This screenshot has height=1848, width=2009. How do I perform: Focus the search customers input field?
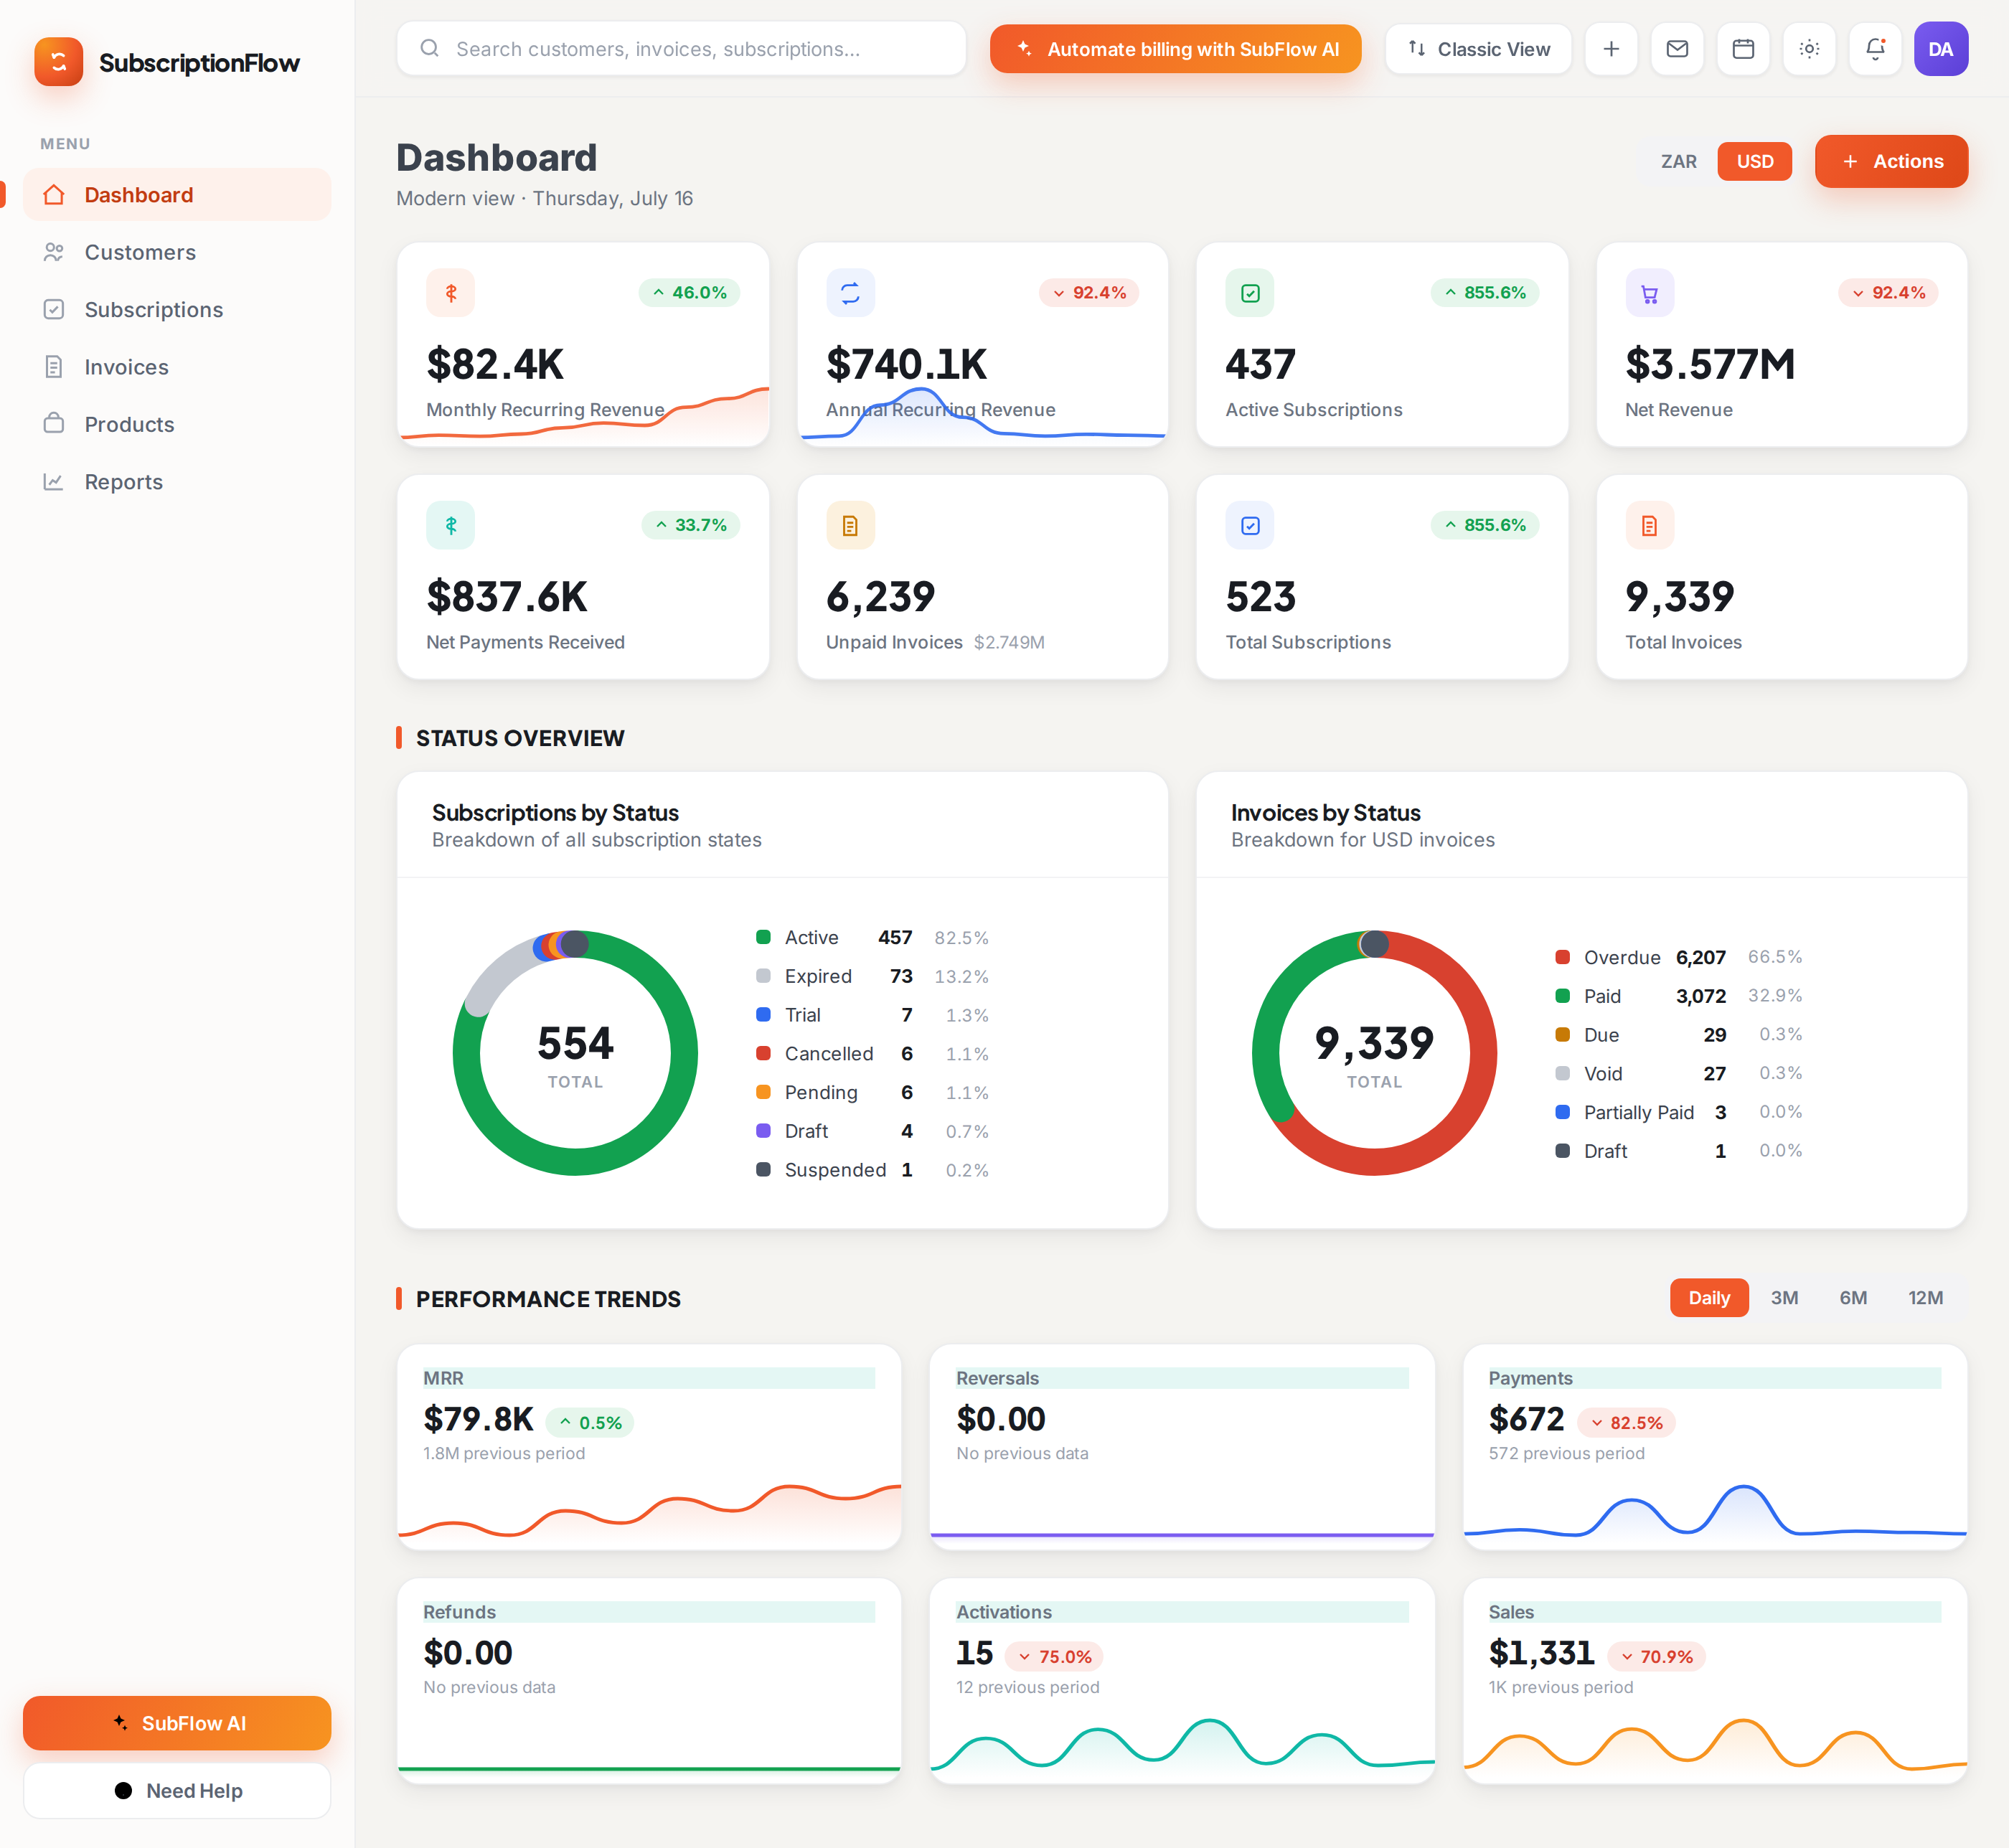click(x=681, y=49)
